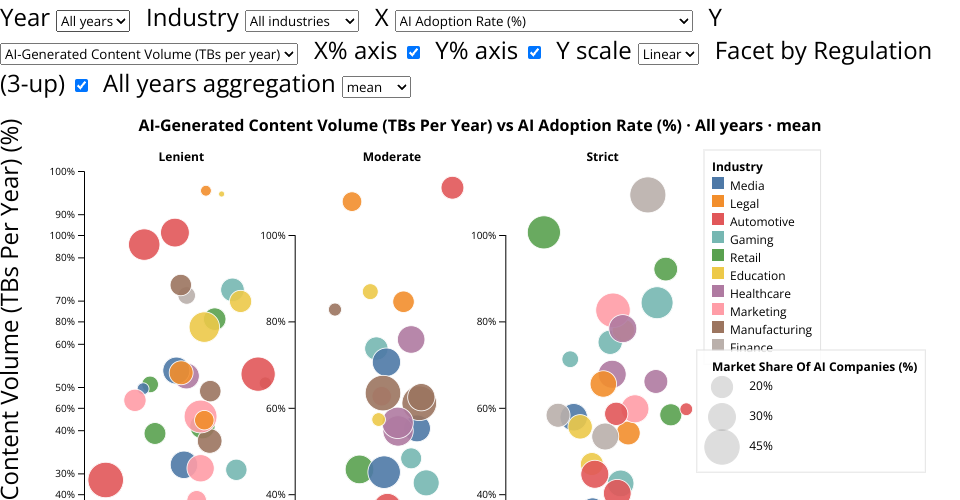Screen dimensions: 960x500
Task: Open the Industry dropdown
Action: 301,21
